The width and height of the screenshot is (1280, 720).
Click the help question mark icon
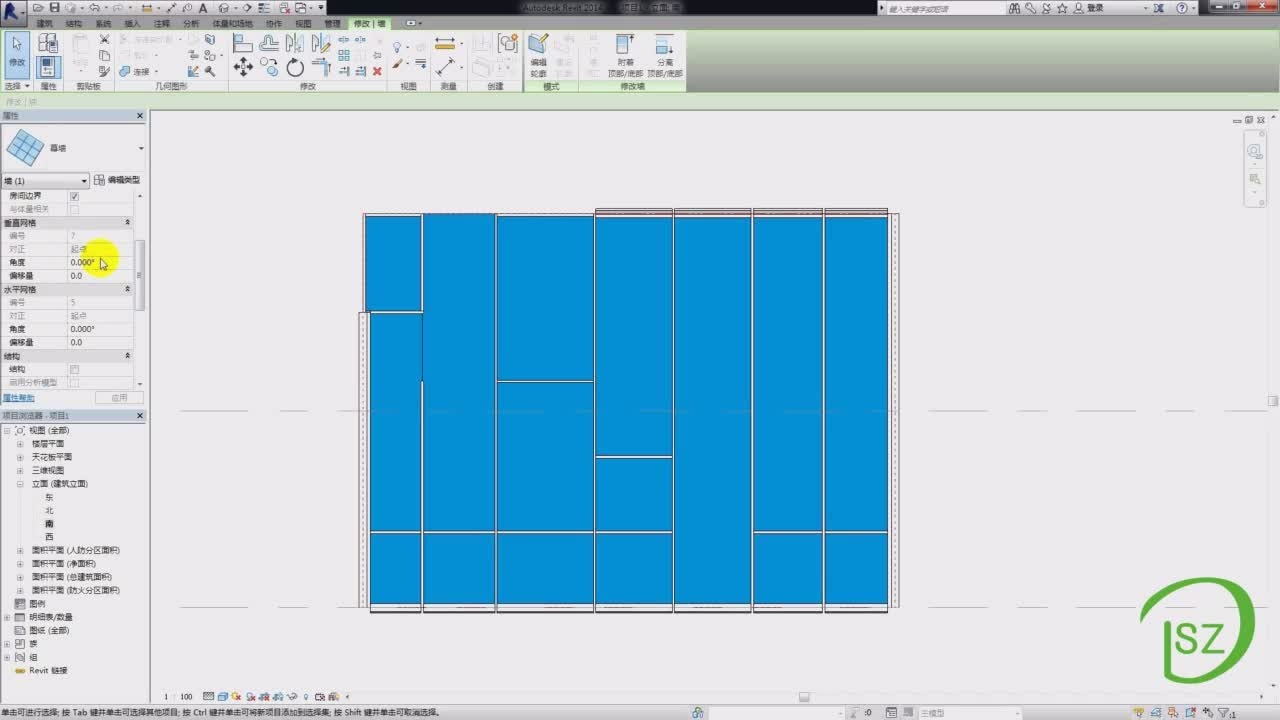point(1182,8)
